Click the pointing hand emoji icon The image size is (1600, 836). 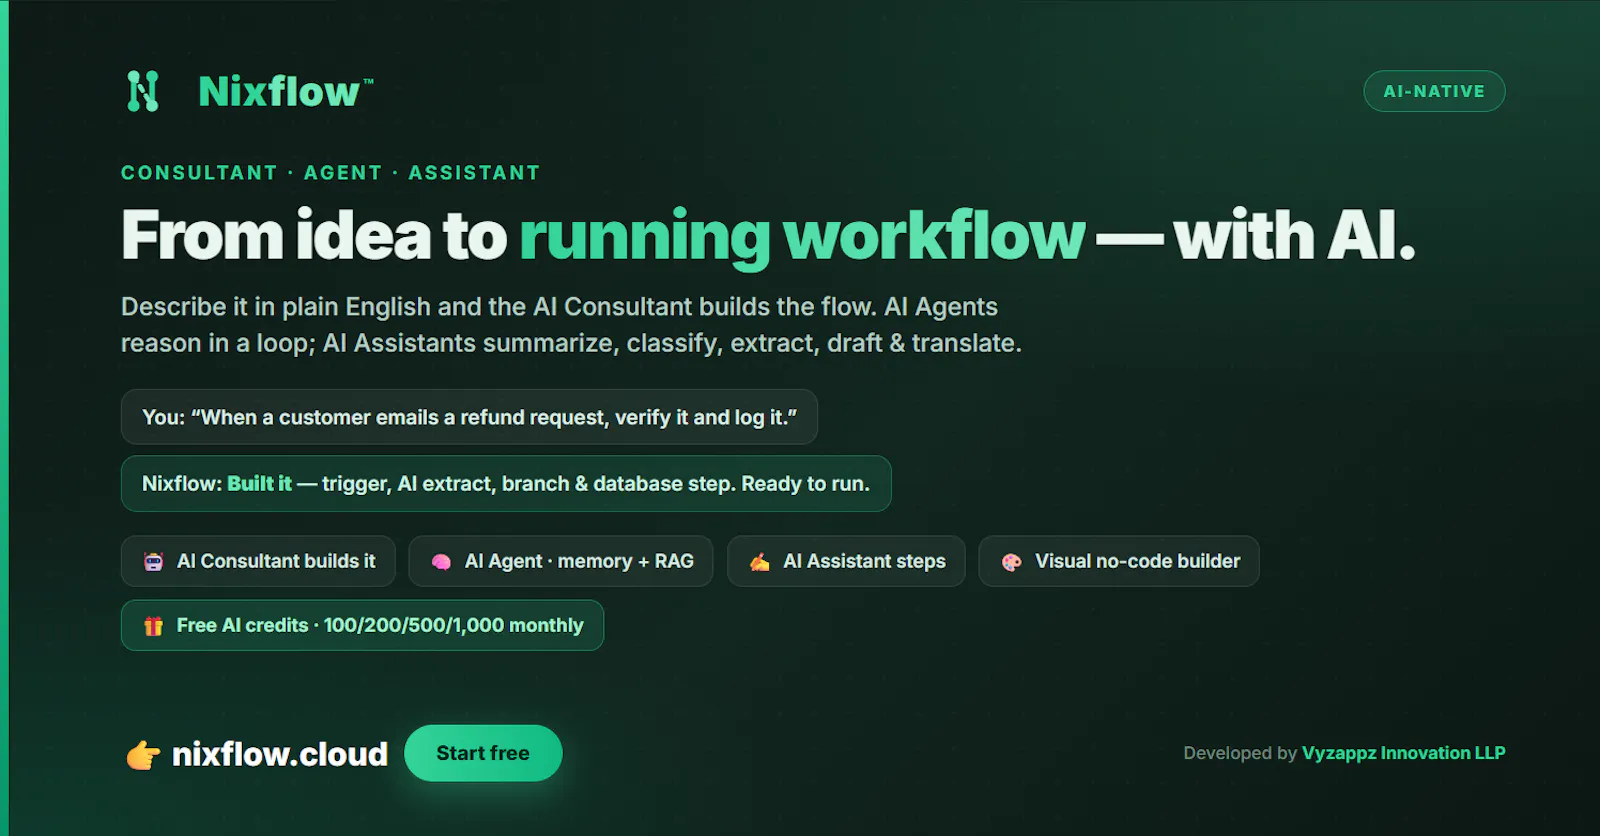tap(143, 755)
